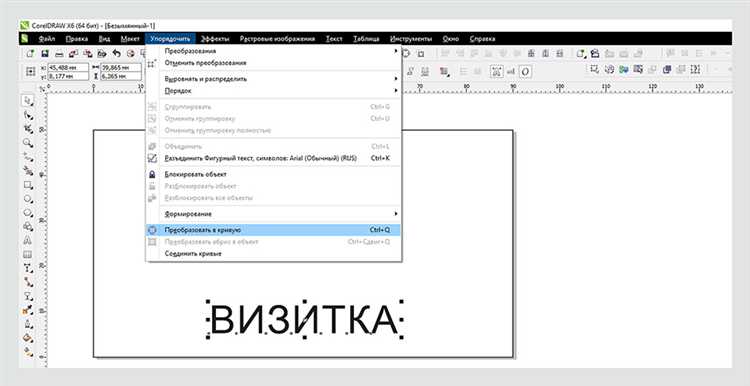Select the Table tool
The height and width of the screenshot is (386, 750).
point(28,254)
